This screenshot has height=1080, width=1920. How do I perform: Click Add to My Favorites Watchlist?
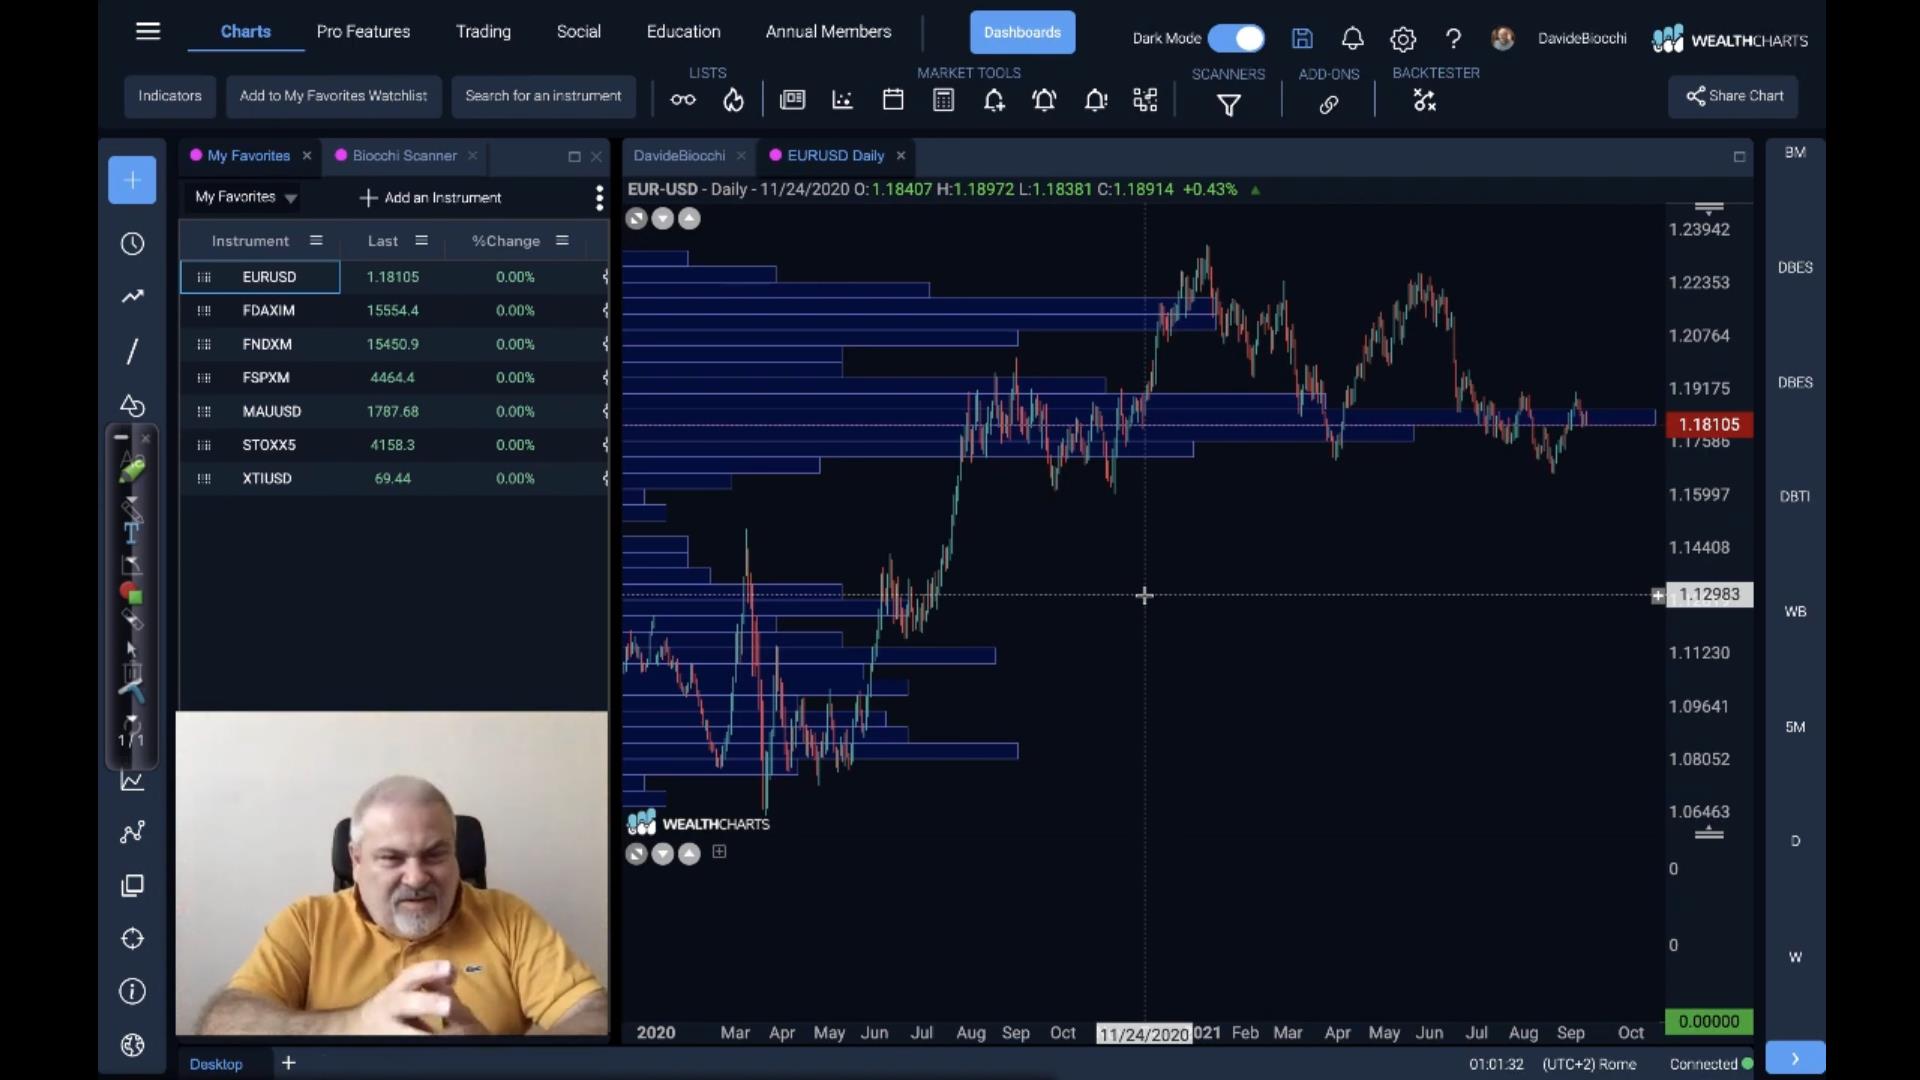[333, 96]
